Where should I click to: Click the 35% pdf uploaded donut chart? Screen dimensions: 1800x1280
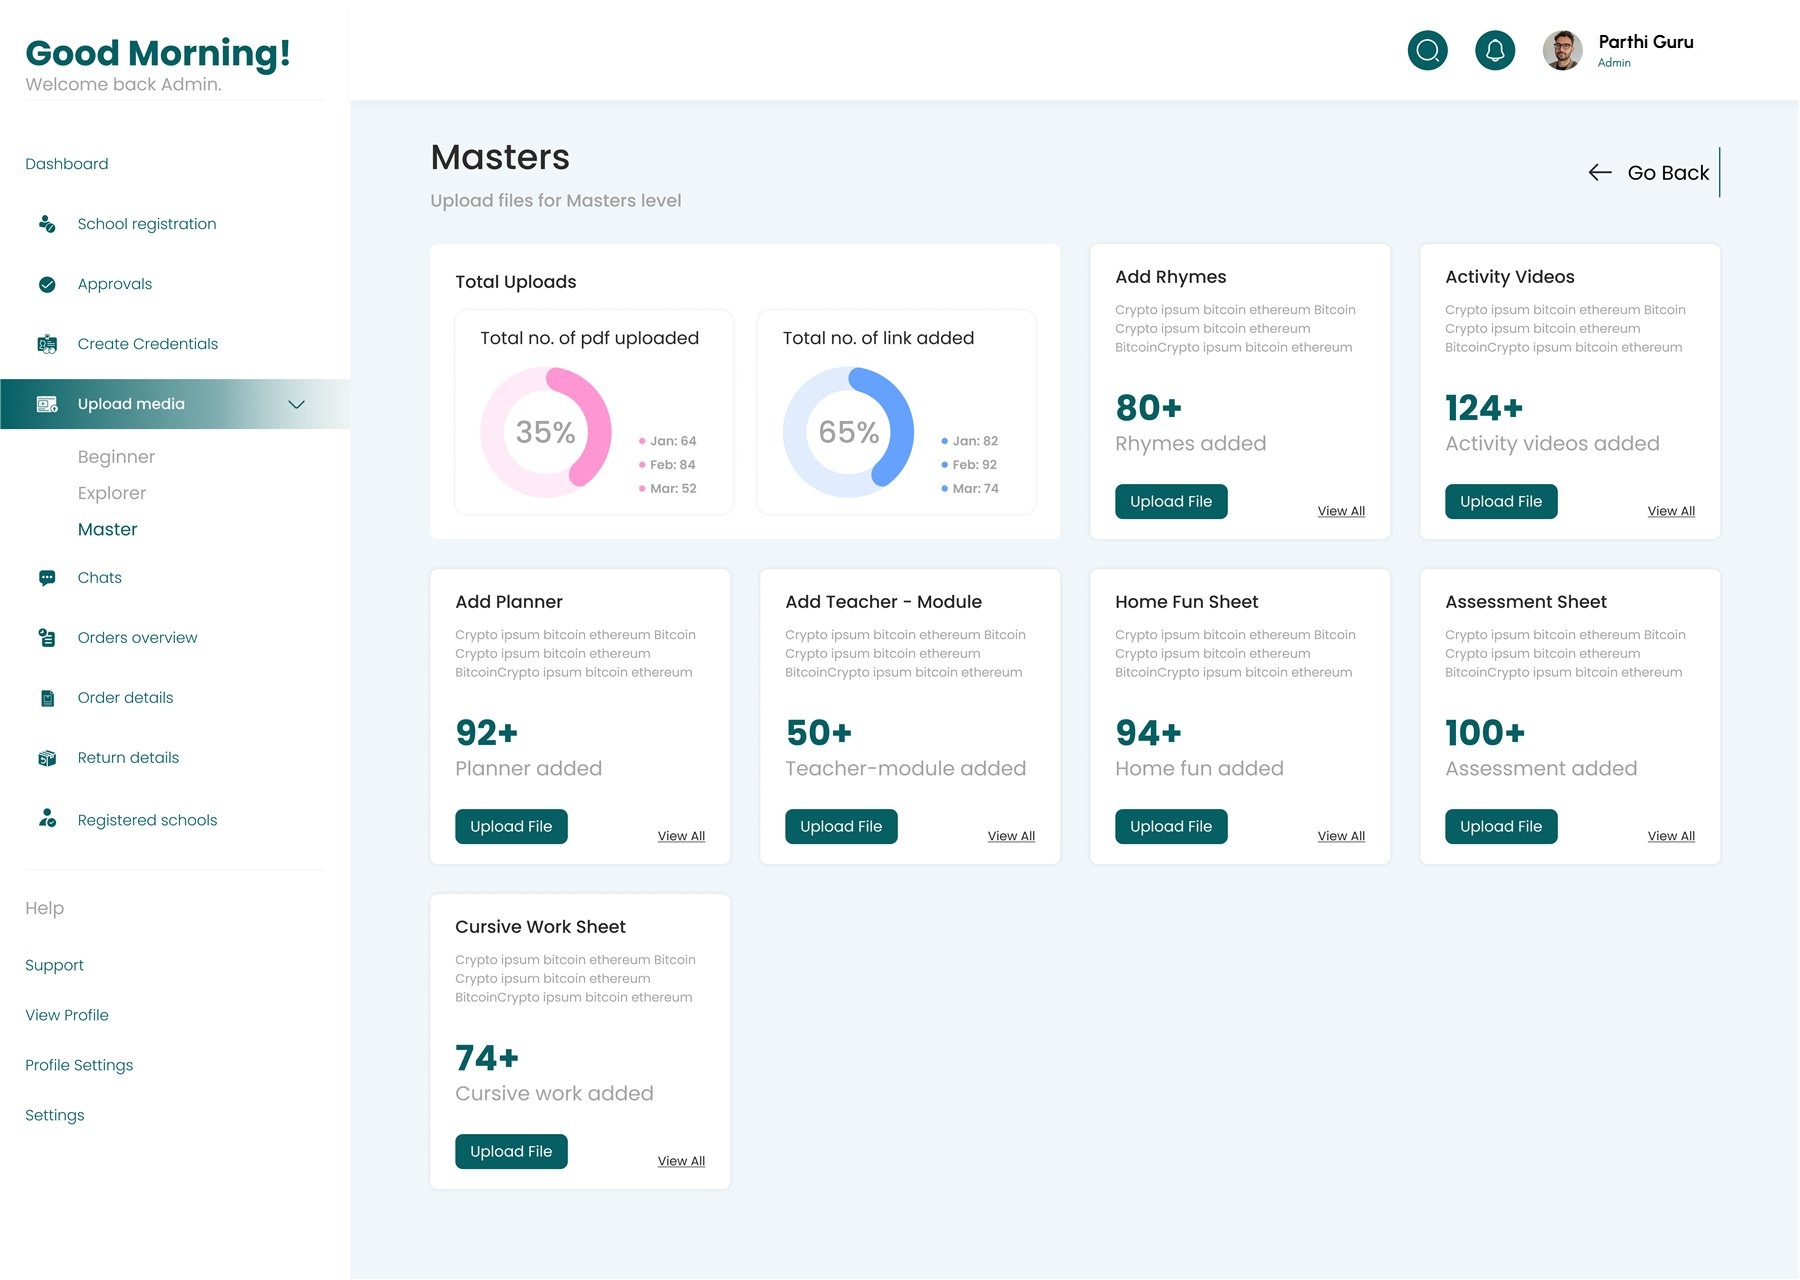tap(546, 432)
